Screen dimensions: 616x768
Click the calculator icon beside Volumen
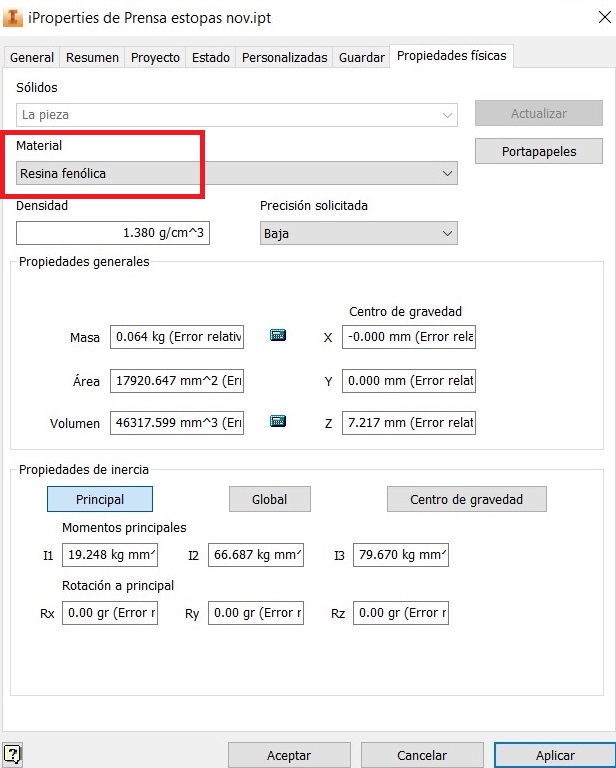tap(278, 422)
